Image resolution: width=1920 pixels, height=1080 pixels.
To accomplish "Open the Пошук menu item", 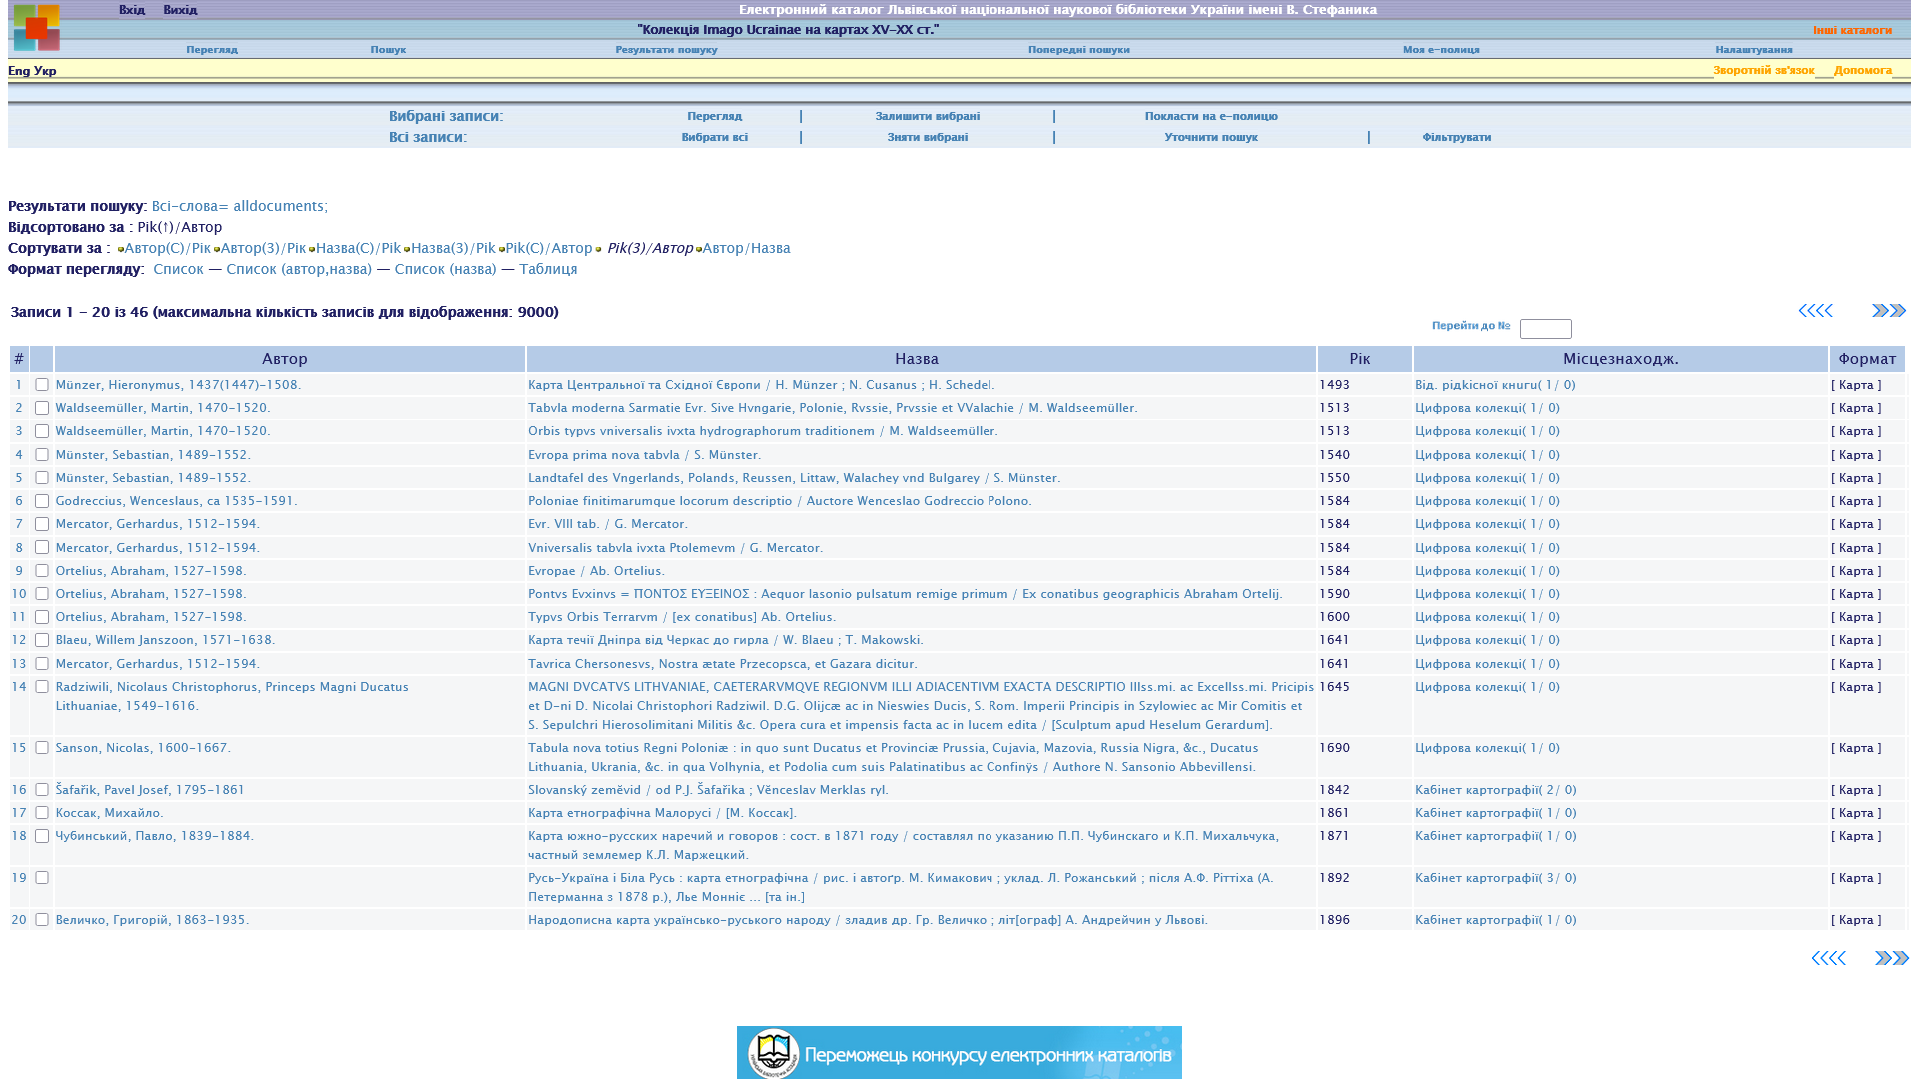I will [x=388, y=50].
